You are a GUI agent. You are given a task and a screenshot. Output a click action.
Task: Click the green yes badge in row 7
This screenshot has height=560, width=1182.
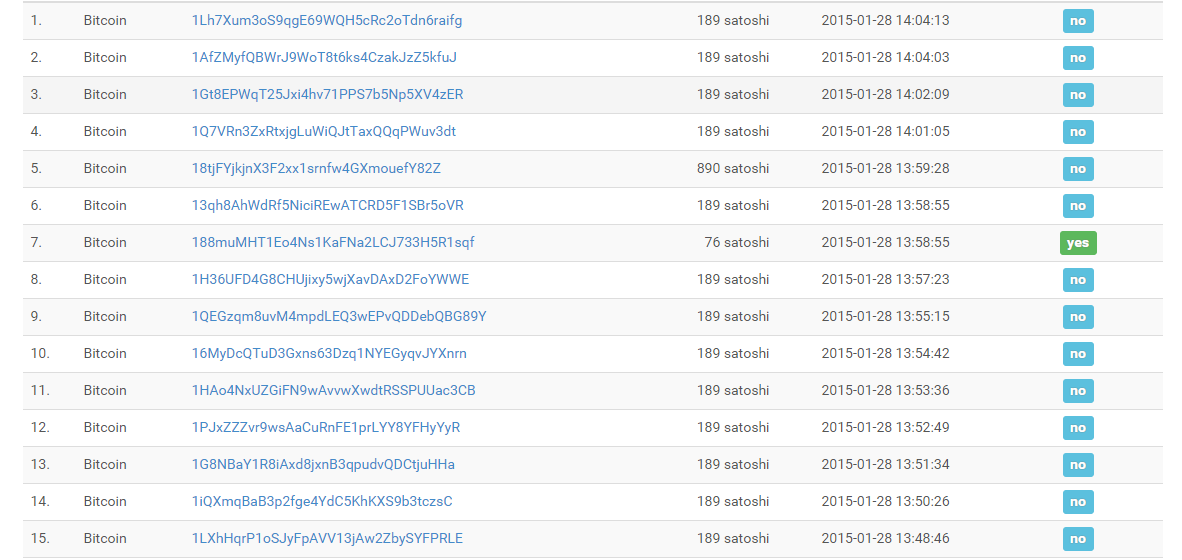(1078, 243)
